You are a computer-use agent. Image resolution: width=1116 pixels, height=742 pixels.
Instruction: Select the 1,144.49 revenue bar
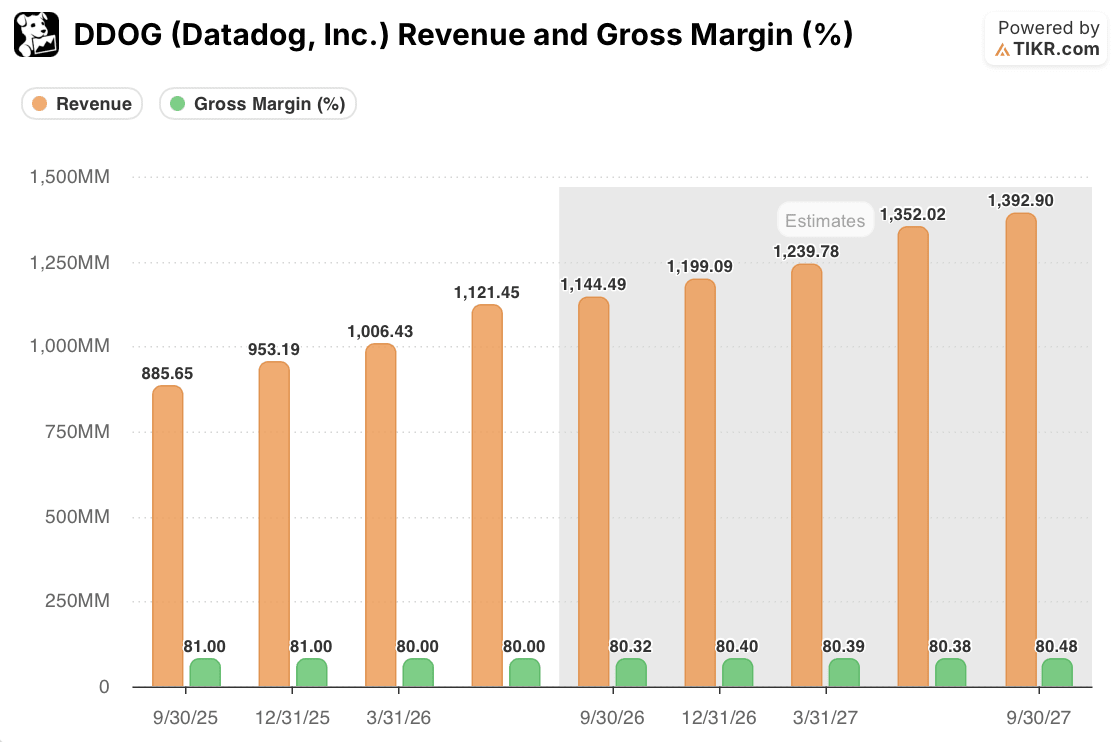[x=594, y=492]
